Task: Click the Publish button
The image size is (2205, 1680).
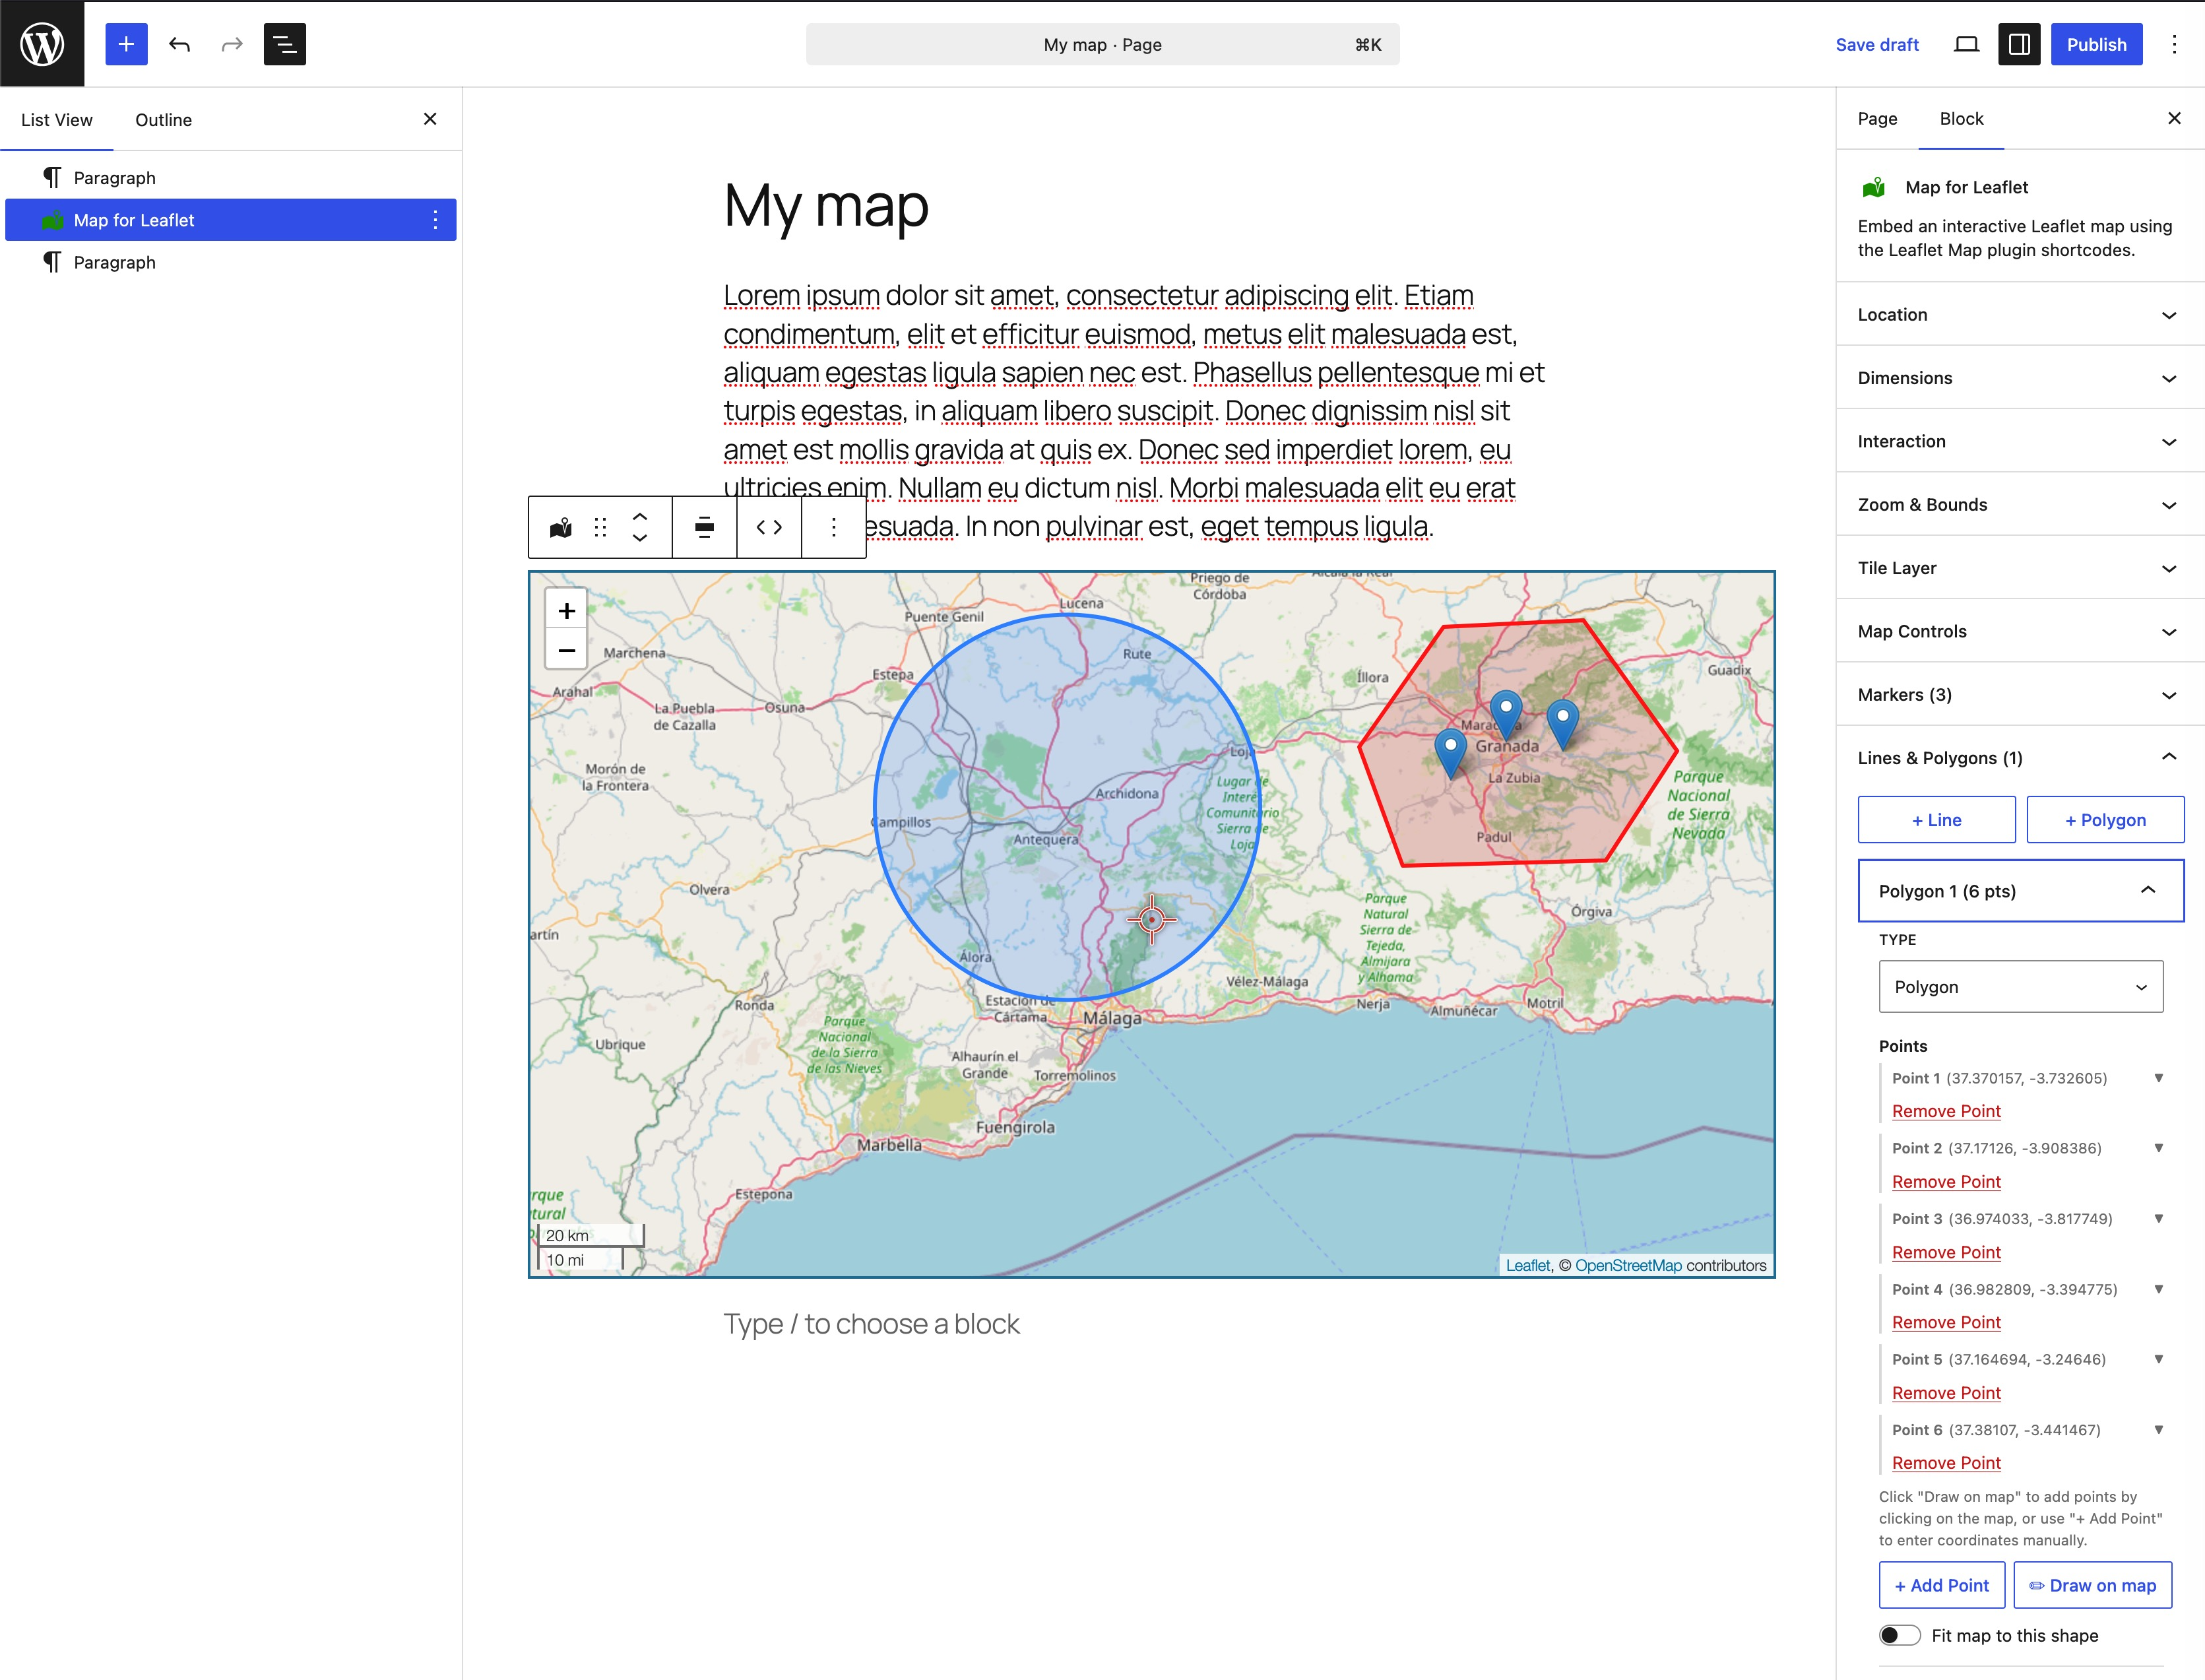Action: [x=2096, y=44]
